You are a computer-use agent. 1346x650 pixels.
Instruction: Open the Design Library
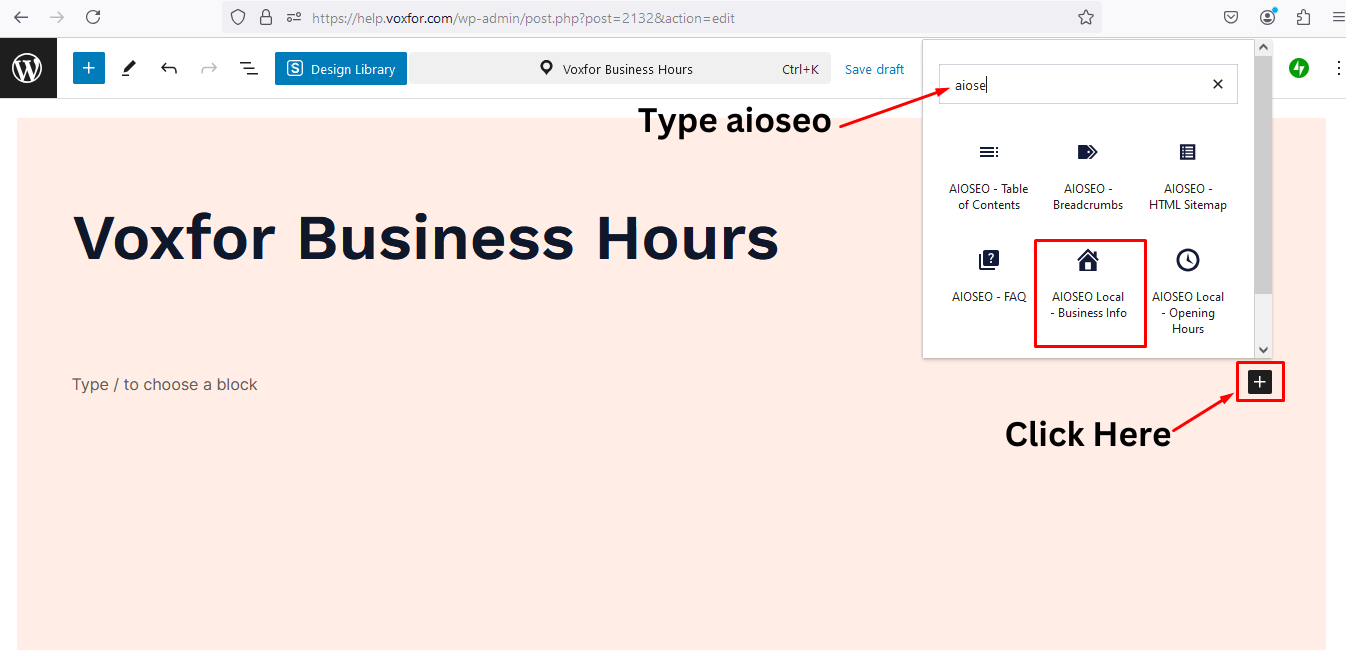click(340, 68)
